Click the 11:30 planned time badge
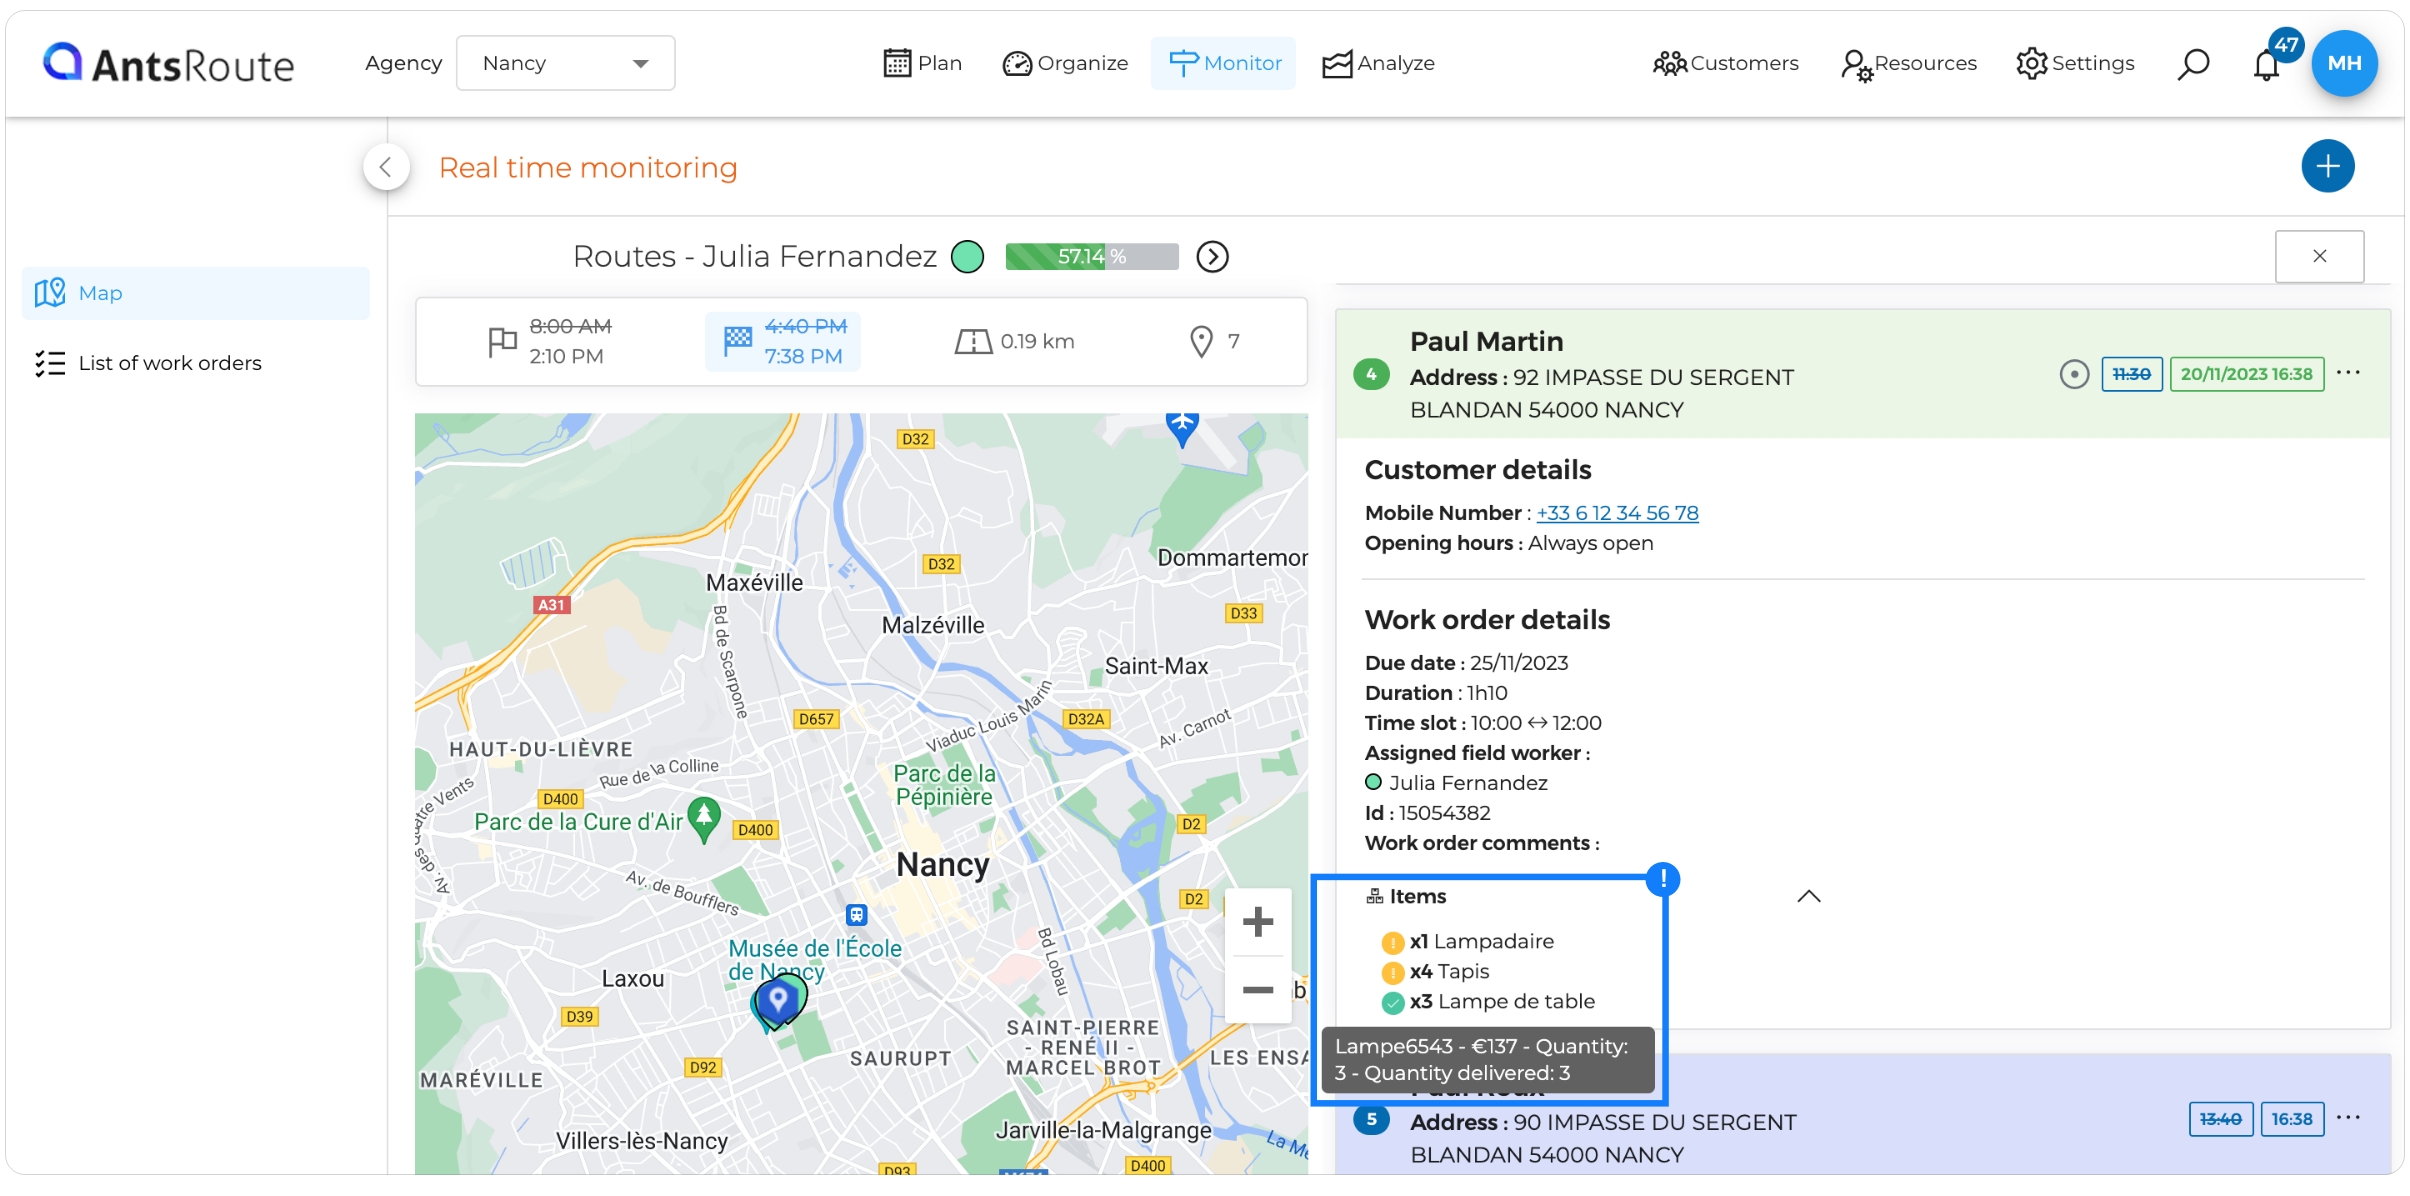Screen dimensions: 2410x1196 tap(2131, 374)
